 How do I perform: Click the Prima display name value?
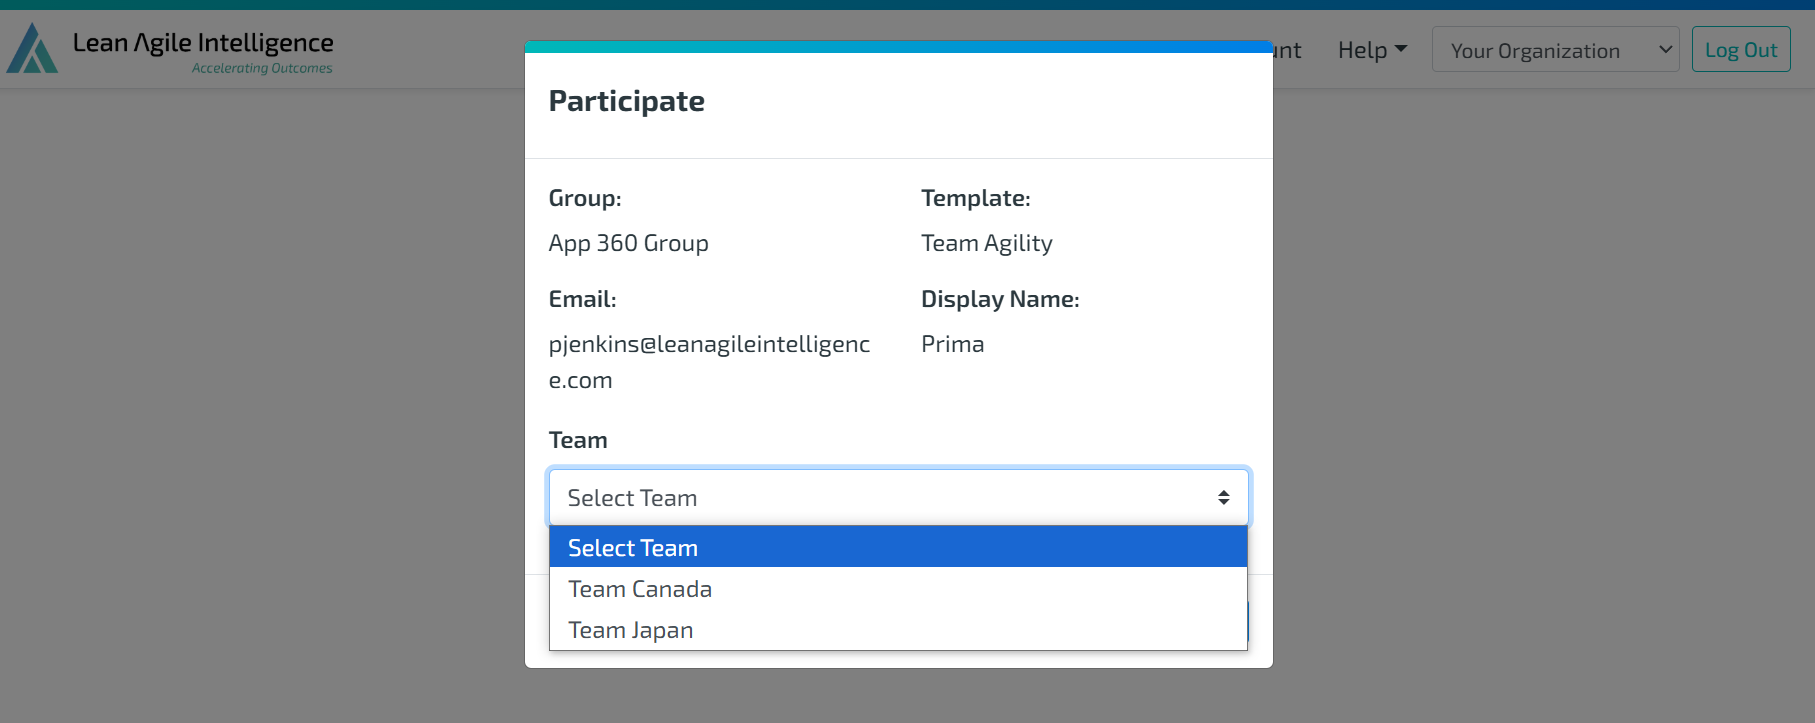click(x=953, y=344)
